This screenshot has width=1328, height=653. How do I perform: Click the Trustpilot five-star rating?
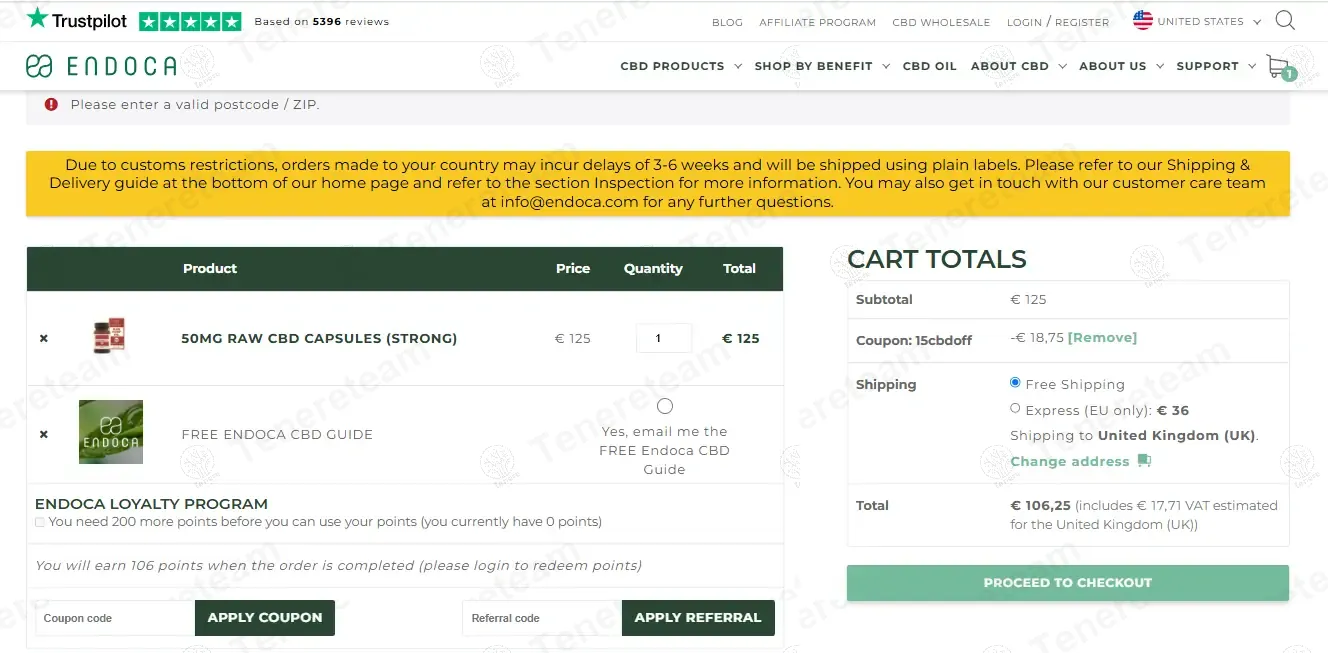(190, 21)
